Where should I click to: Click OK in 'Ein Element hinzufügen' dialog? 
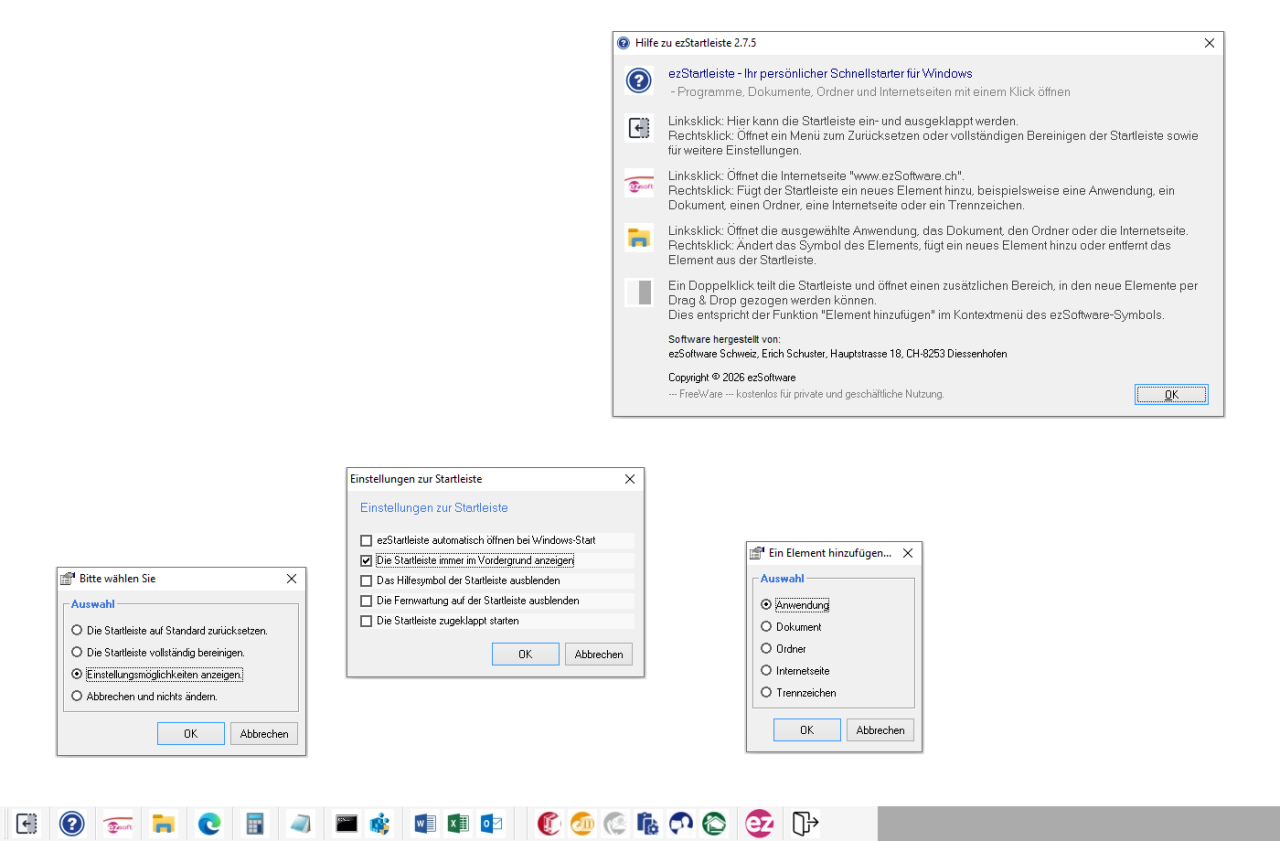pyautogui.click(x=807, y=730)
